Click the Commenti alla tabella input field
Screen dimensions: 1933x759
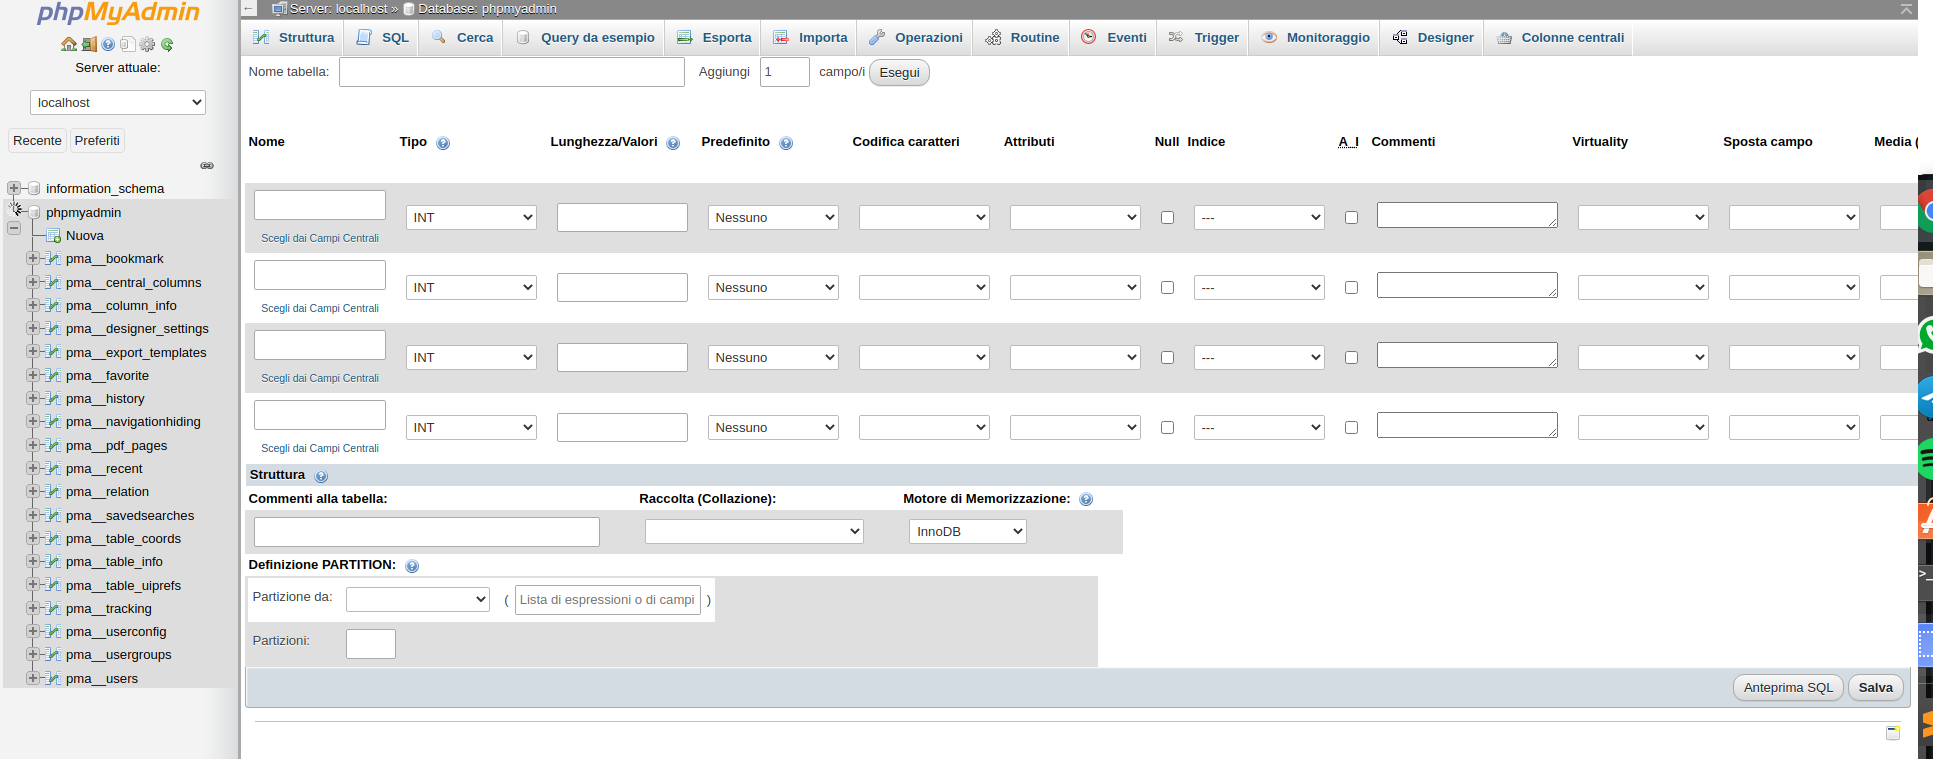pyautogui.click(x=427, y=532)
